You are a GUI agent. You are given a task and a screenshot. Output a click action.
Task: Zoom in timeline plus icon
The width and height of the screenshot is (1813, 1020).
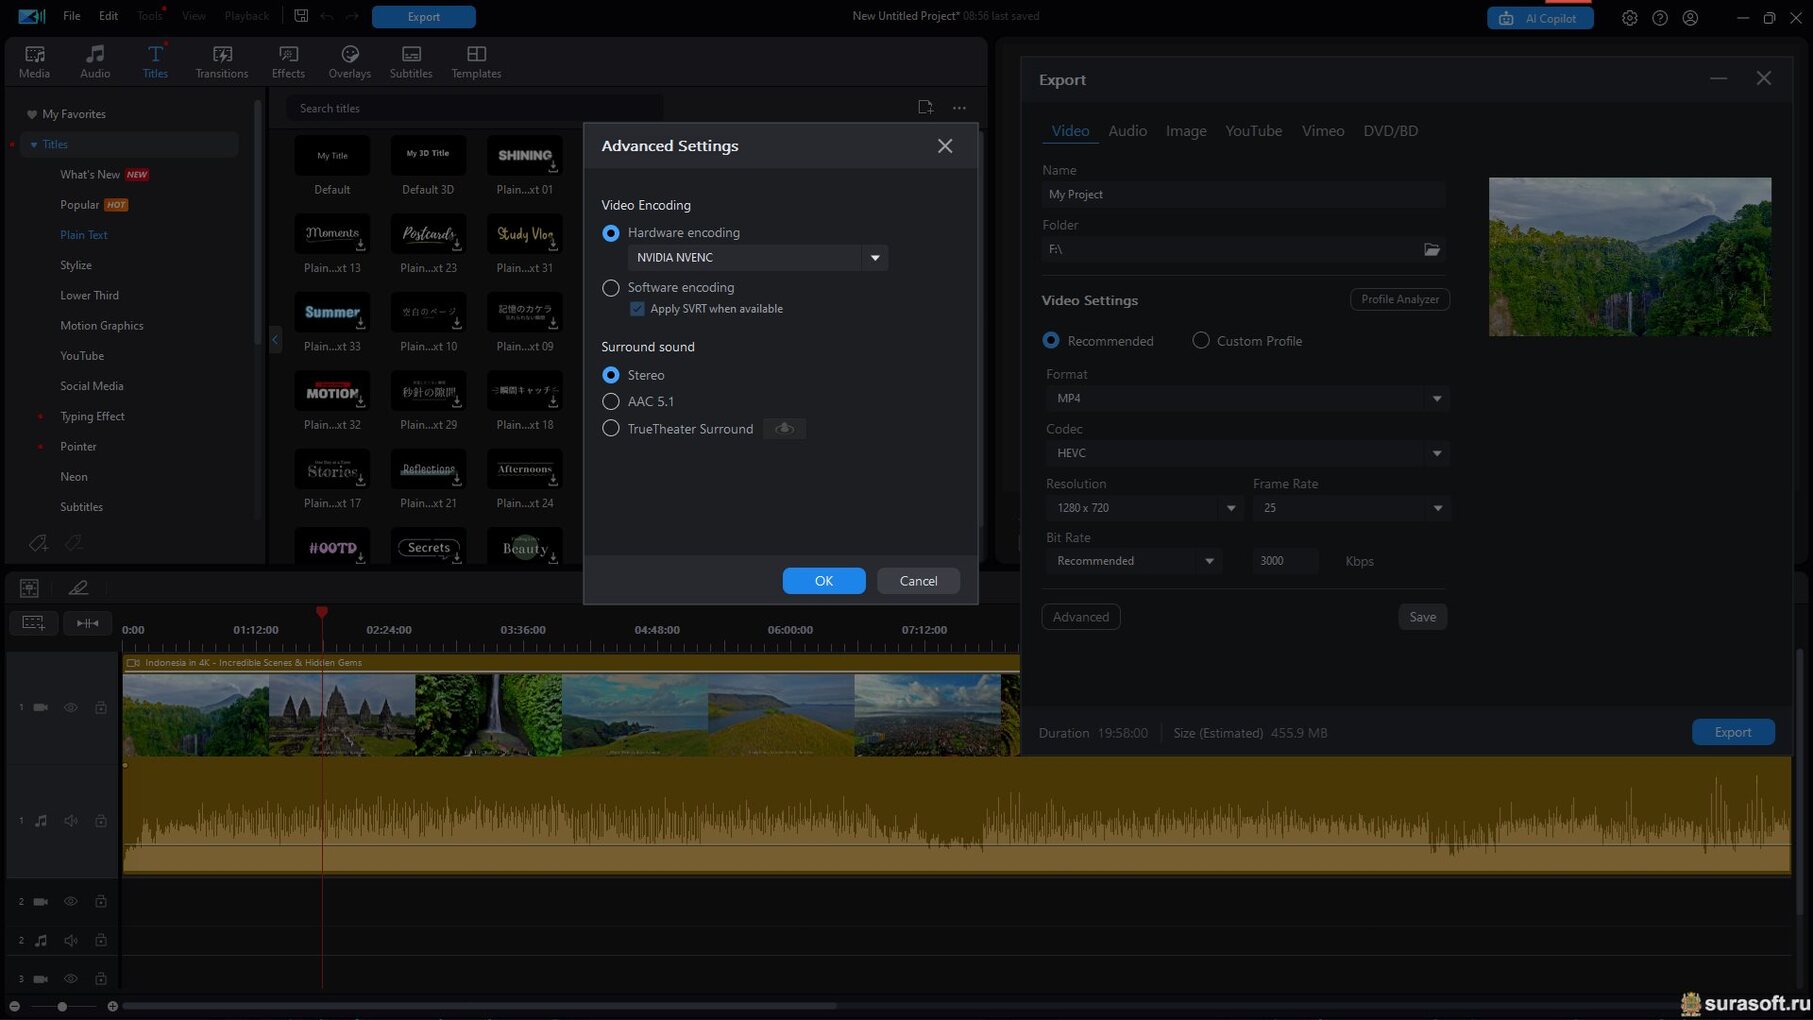(112, 1006)
